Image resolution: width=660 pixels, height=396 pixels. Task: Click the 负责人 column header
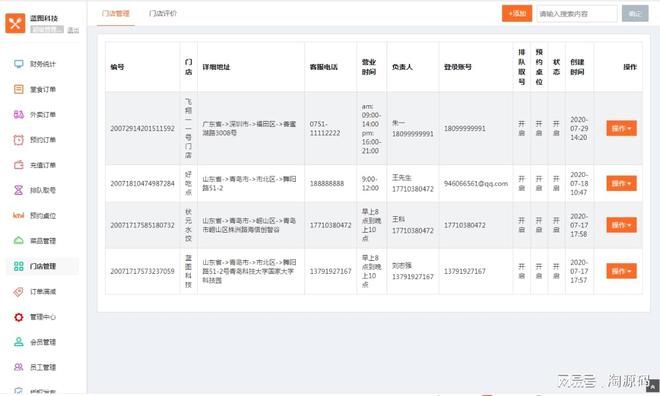(x=402, y=67)
